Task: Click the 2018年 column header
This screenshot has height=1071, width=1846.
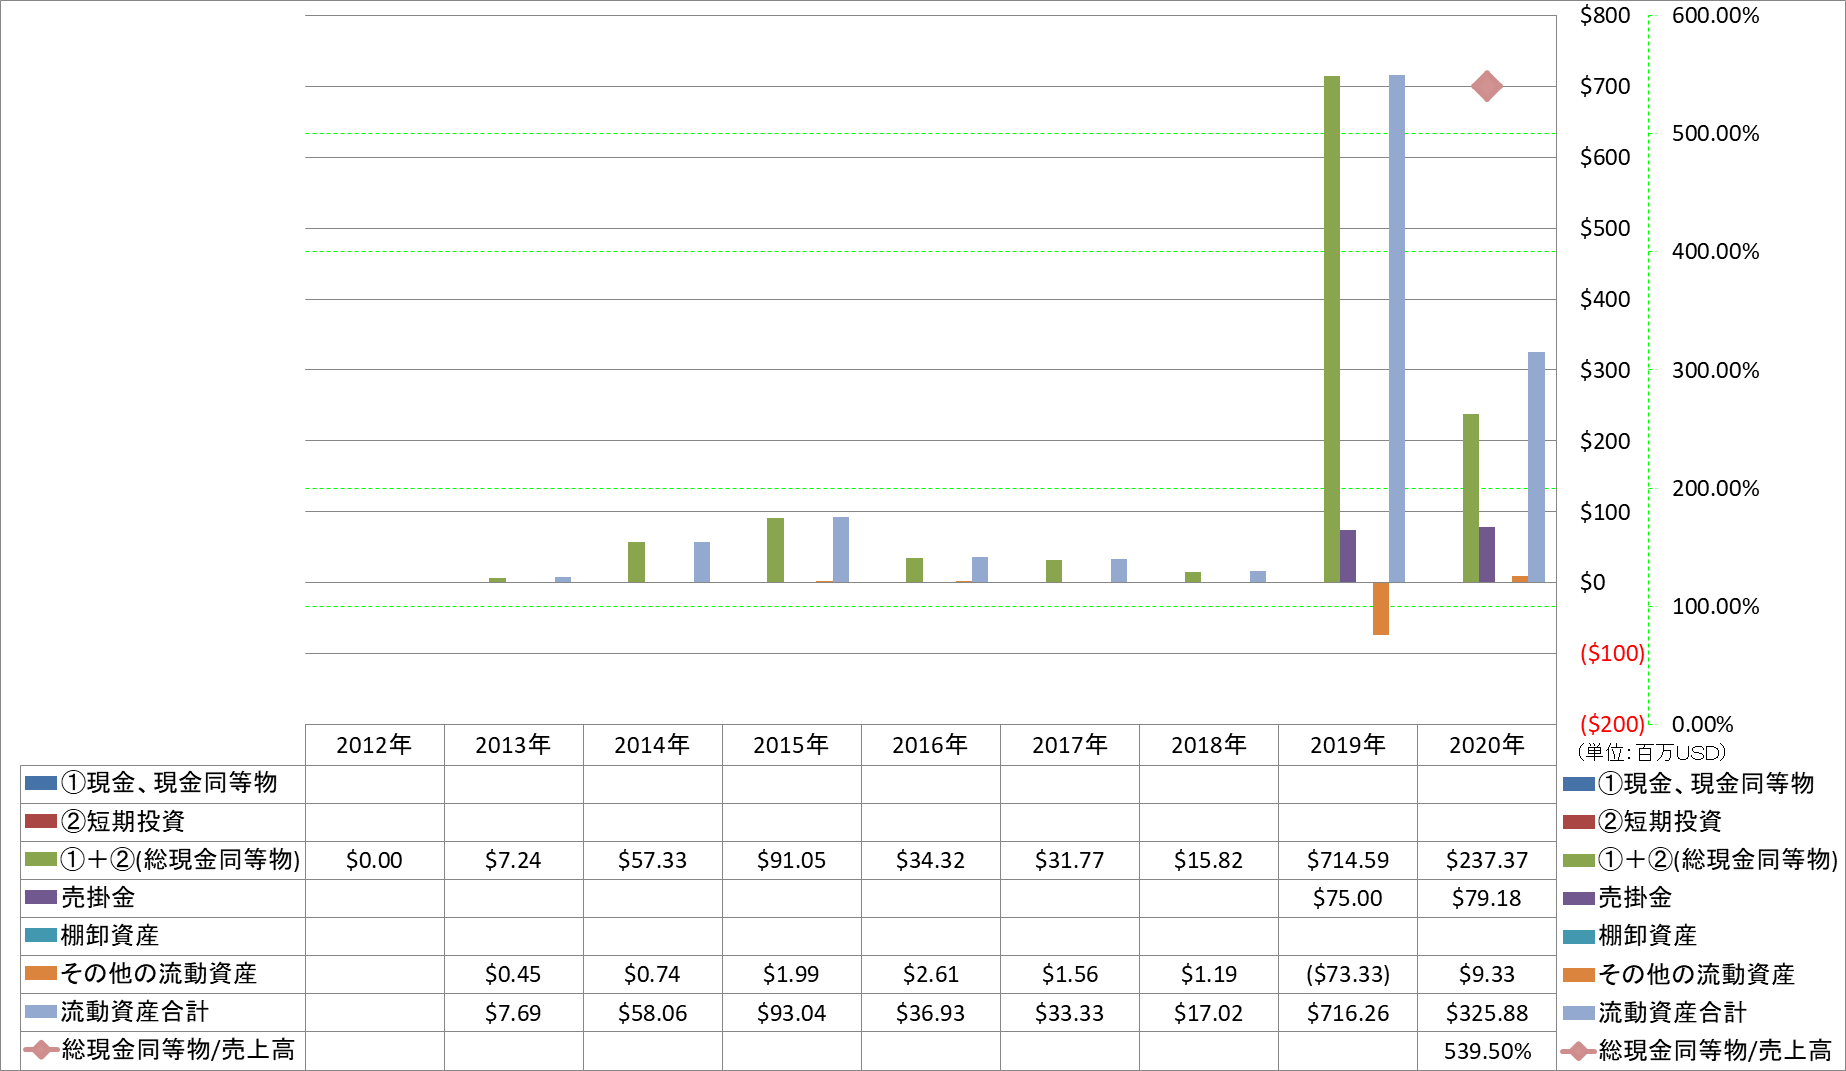Action: (1209, 745)
